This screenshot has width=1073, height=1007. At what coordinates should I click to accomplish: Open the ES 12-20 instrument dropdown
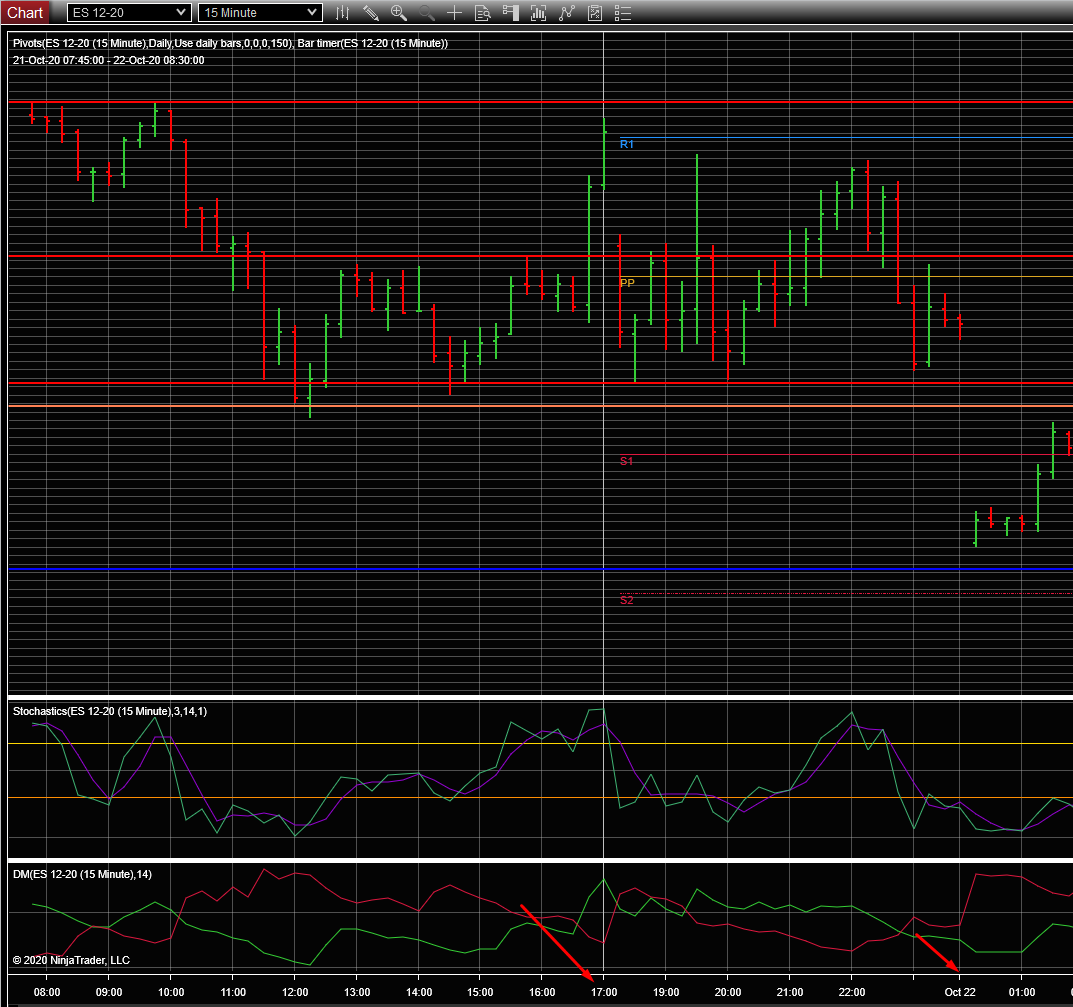click(x=129, y=12)
